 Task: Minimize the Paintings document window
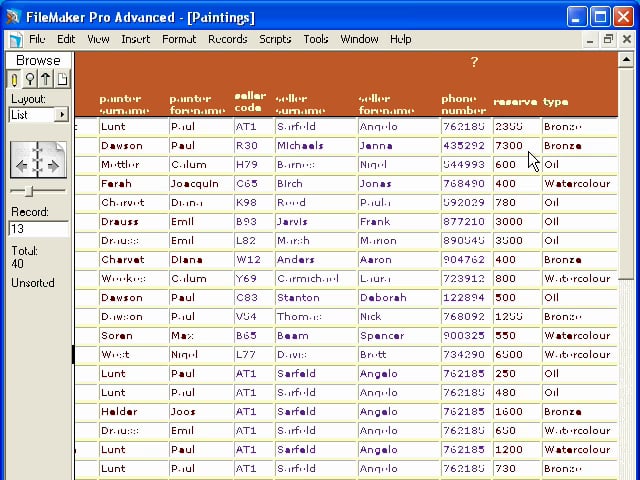590,40
